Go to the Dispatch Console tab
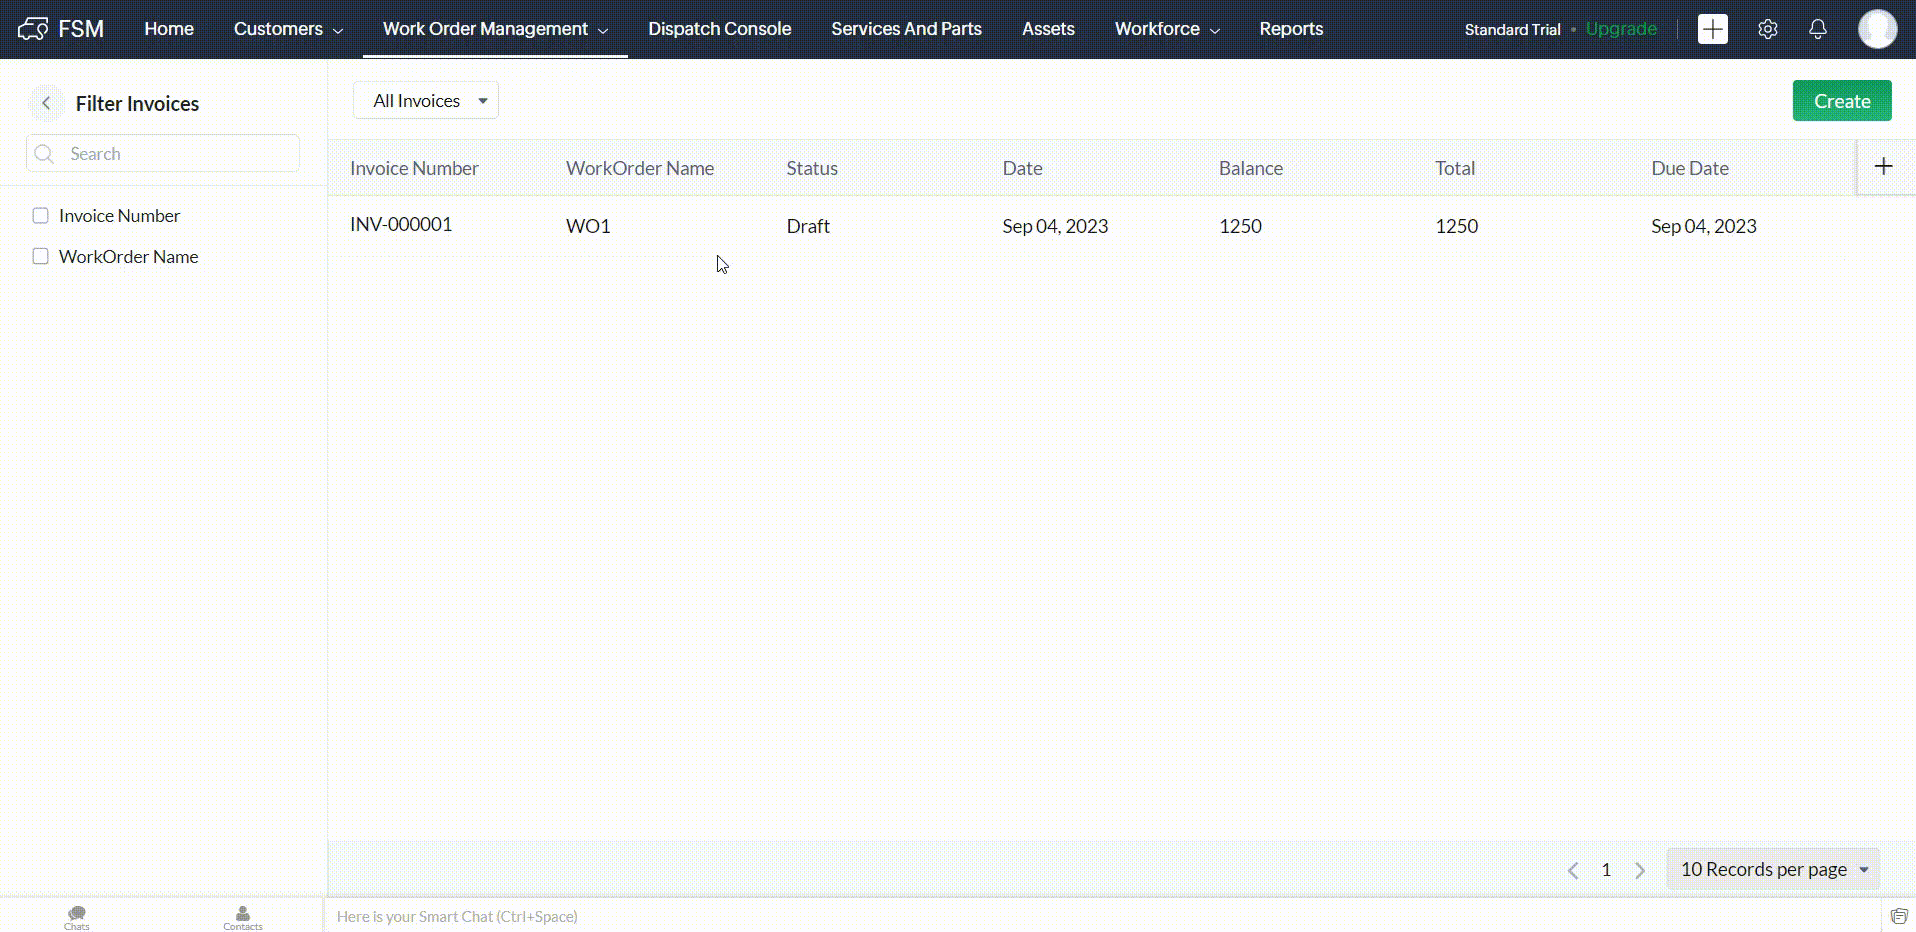Viewport: 1916px width, 932px height. coord(719,29)
